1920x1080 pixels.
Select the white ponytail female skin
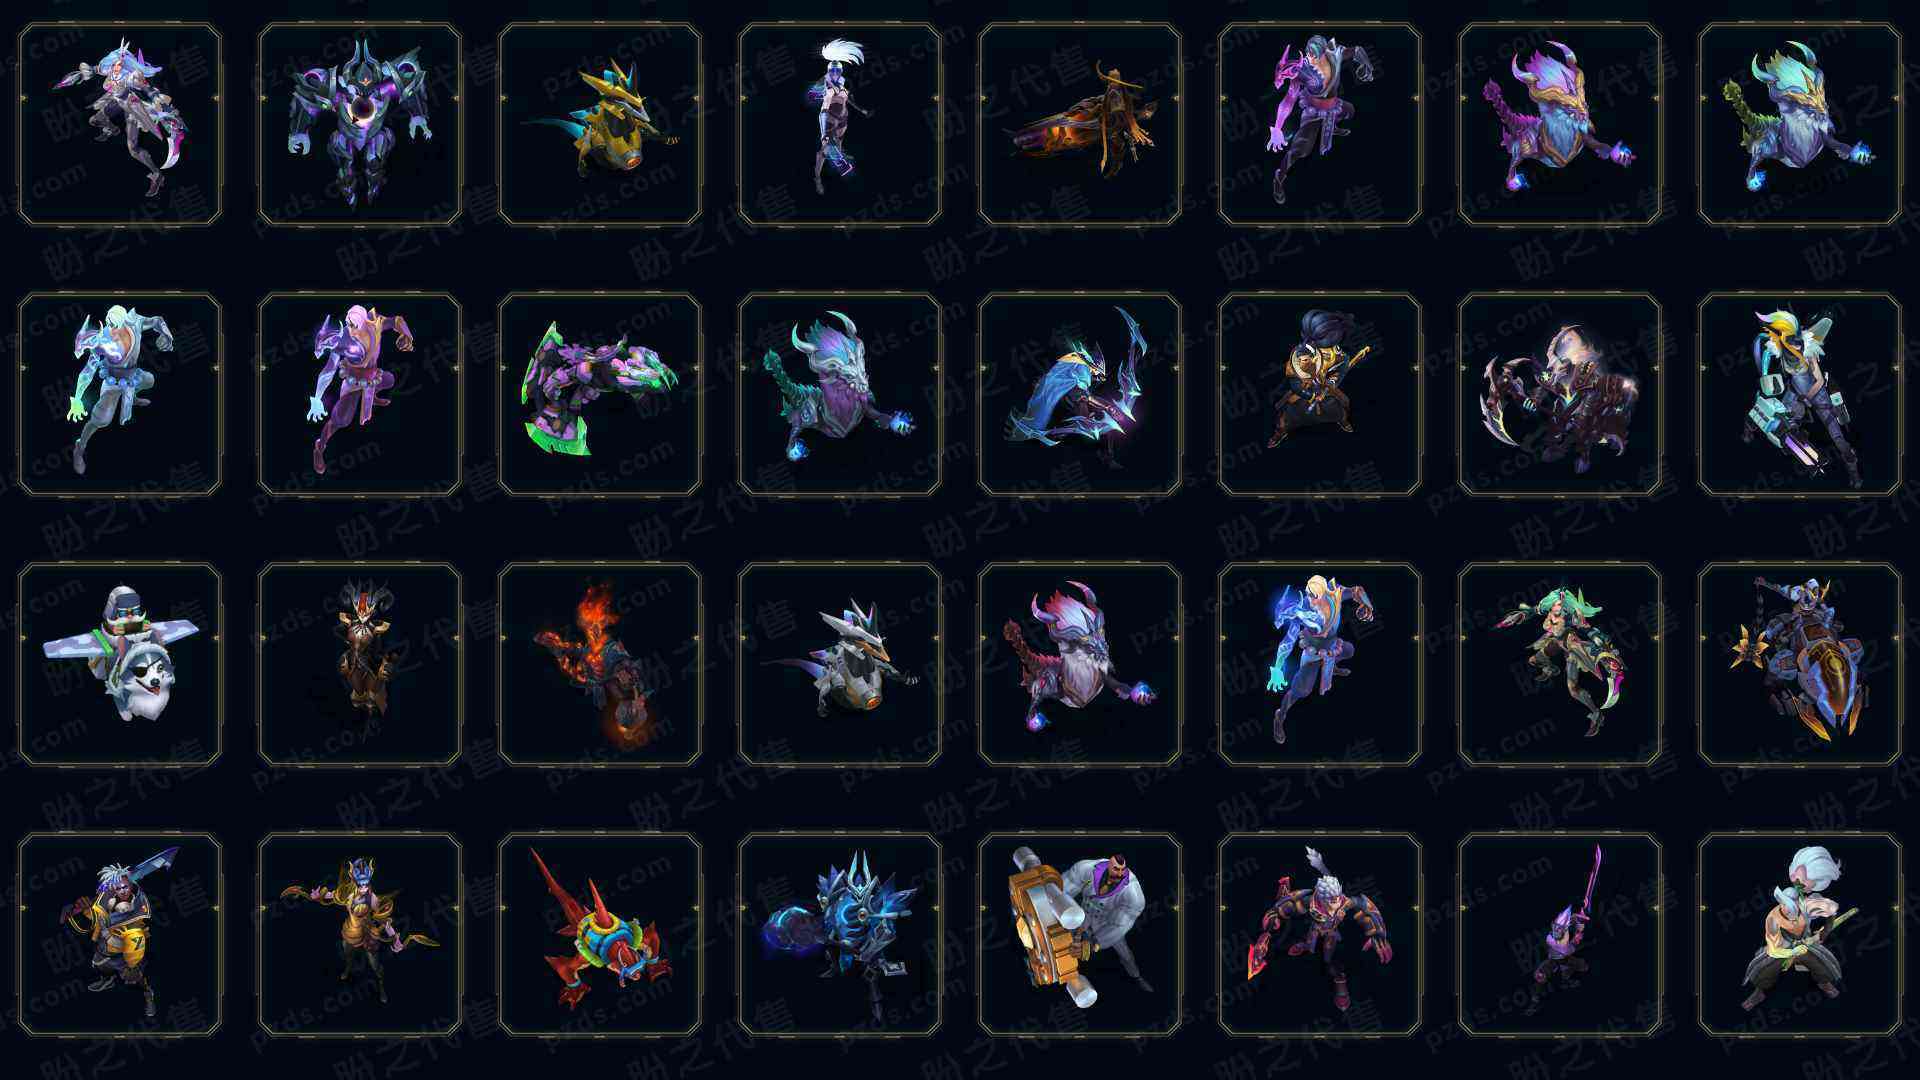tap(840, 124)
